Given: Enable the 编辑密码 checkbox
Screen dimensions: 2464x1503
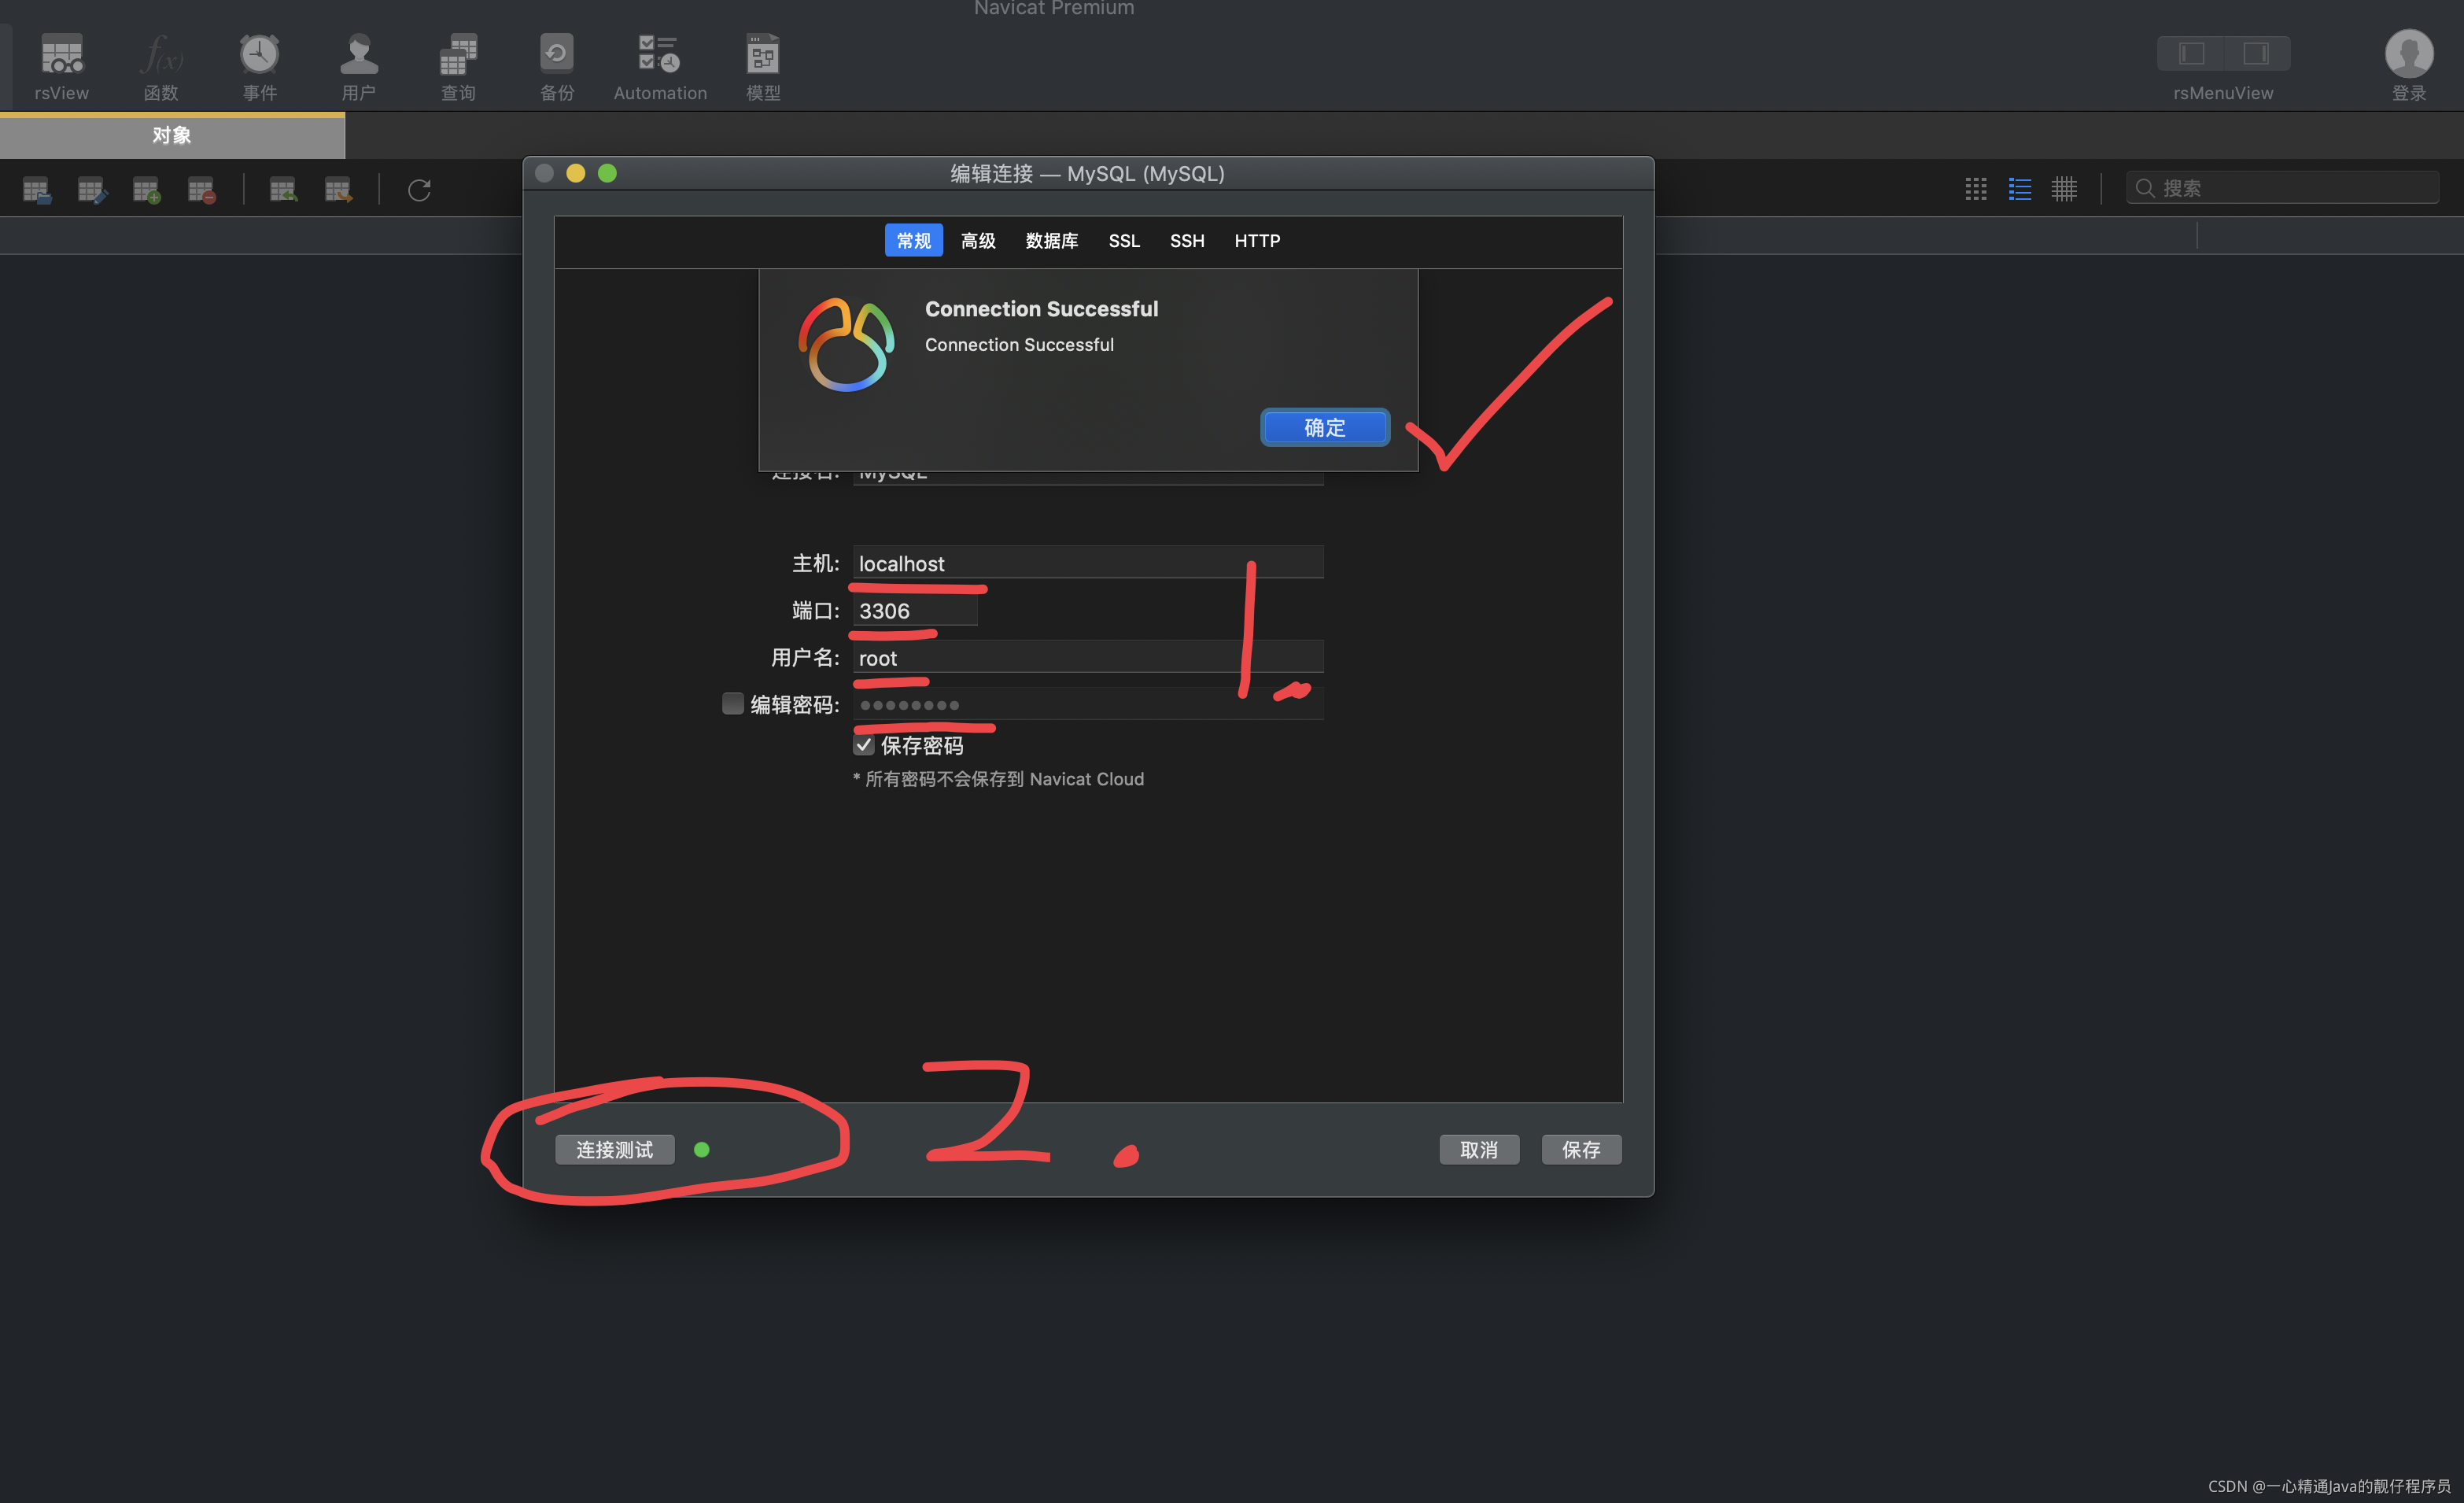Looking at the screenshot, I should 733,704.
